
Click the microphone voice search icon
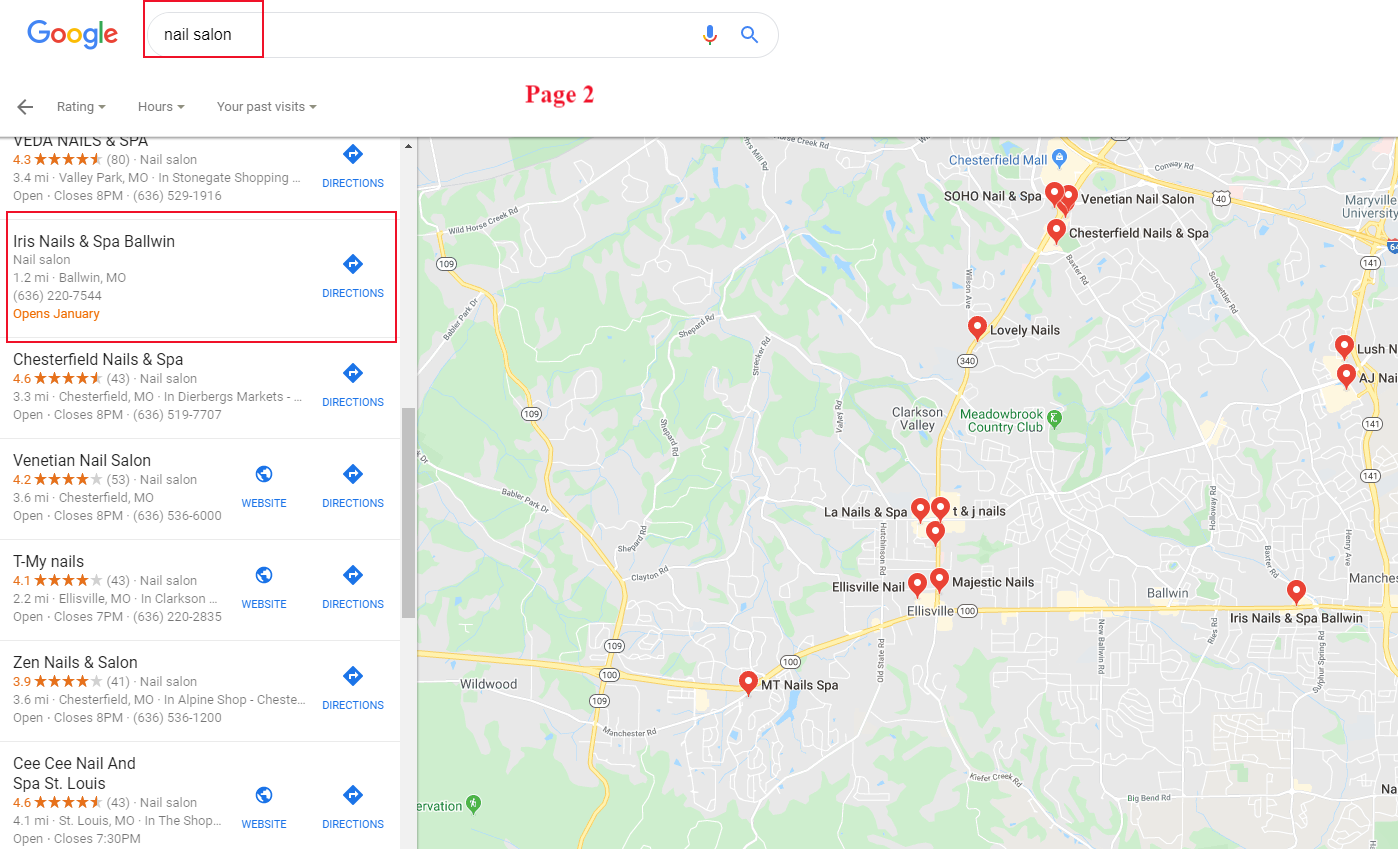pyautogui.click(x=710, y=35)
